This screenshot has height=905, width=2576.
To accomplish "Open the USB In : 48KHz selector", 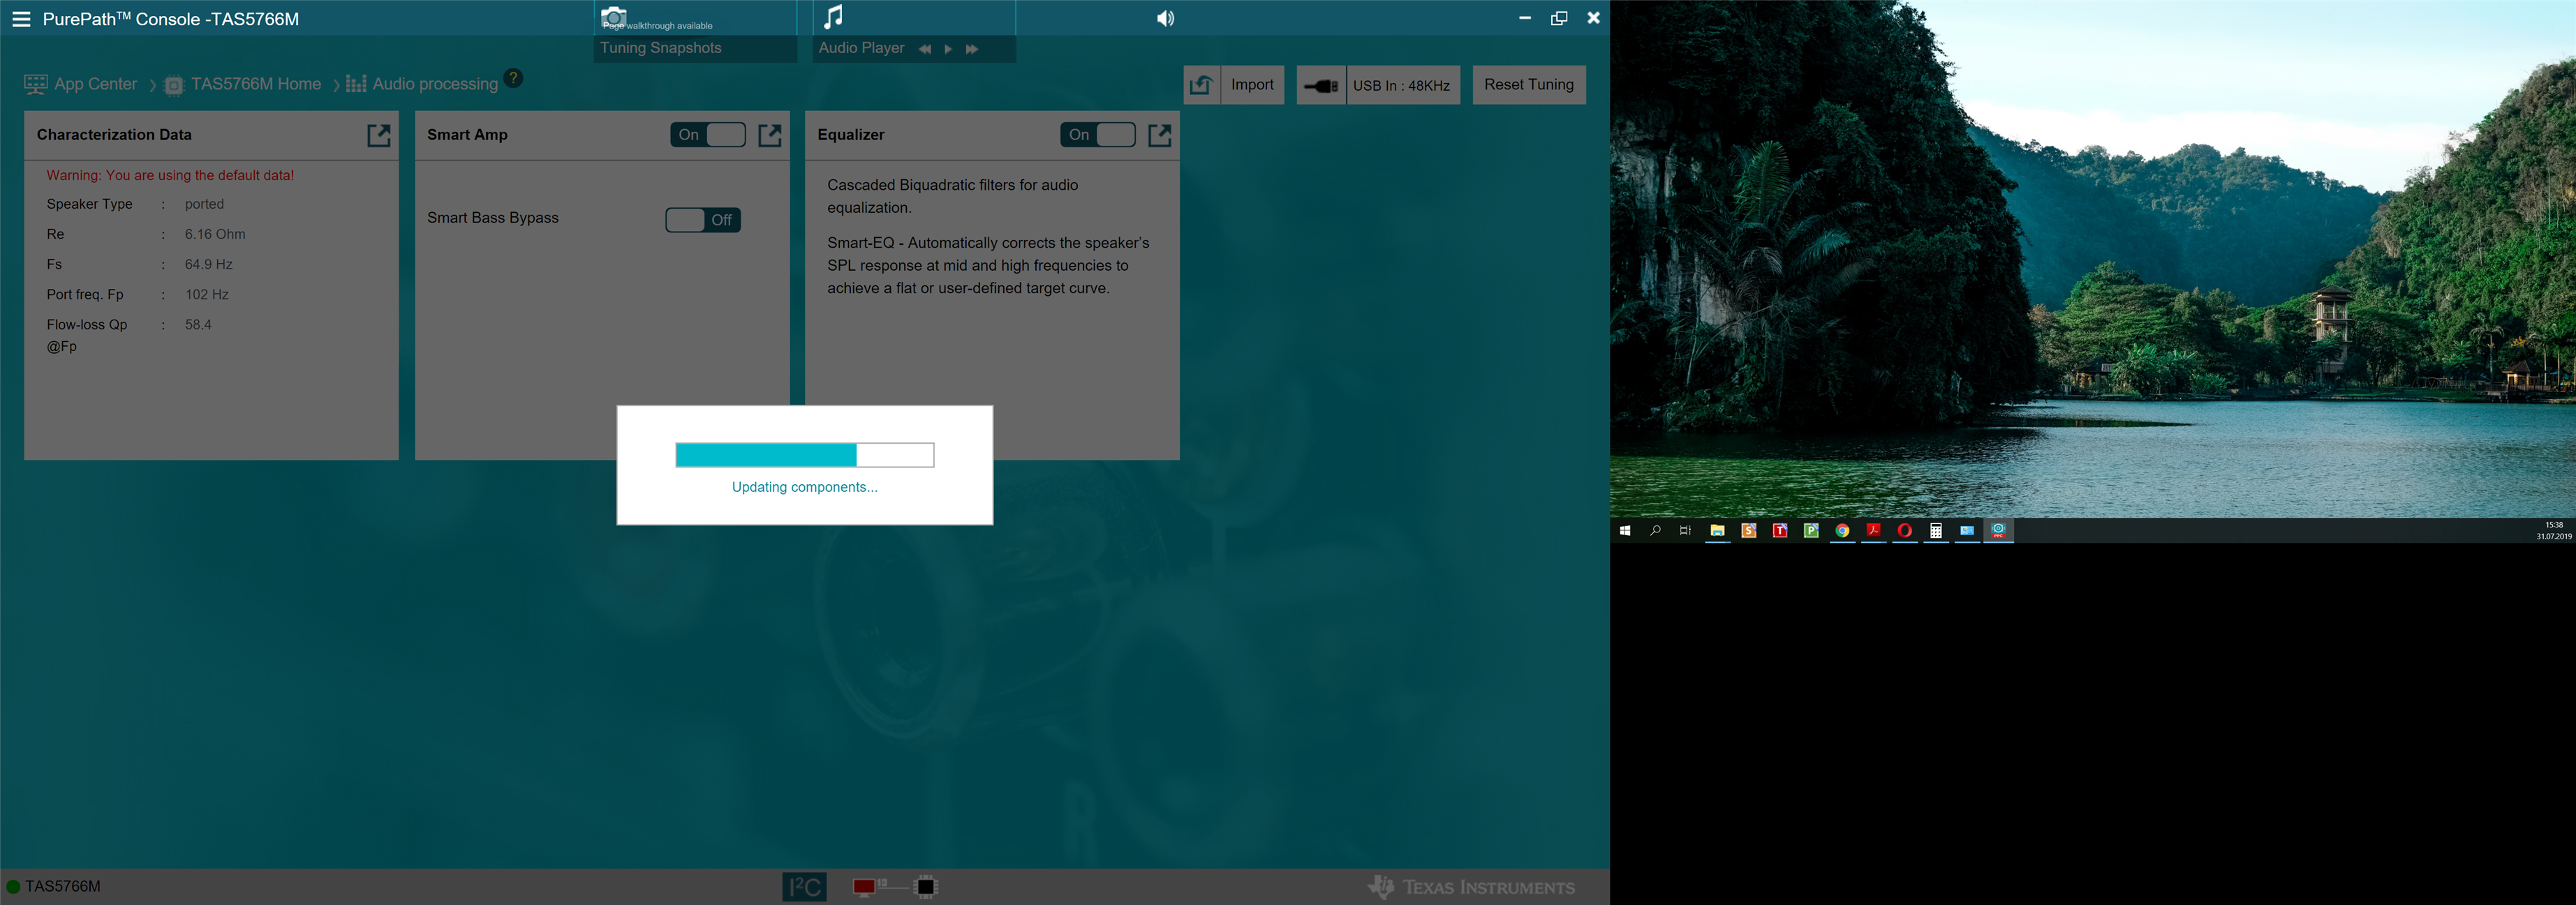I will click(x=1402, y=85).
